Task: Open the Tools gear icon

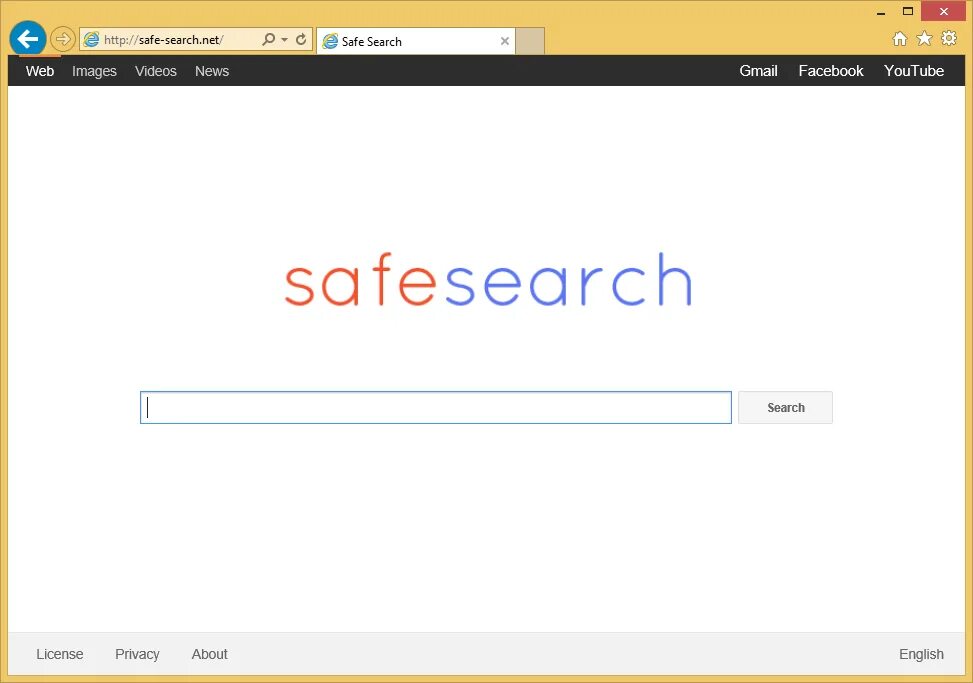Action: [949, 38]
